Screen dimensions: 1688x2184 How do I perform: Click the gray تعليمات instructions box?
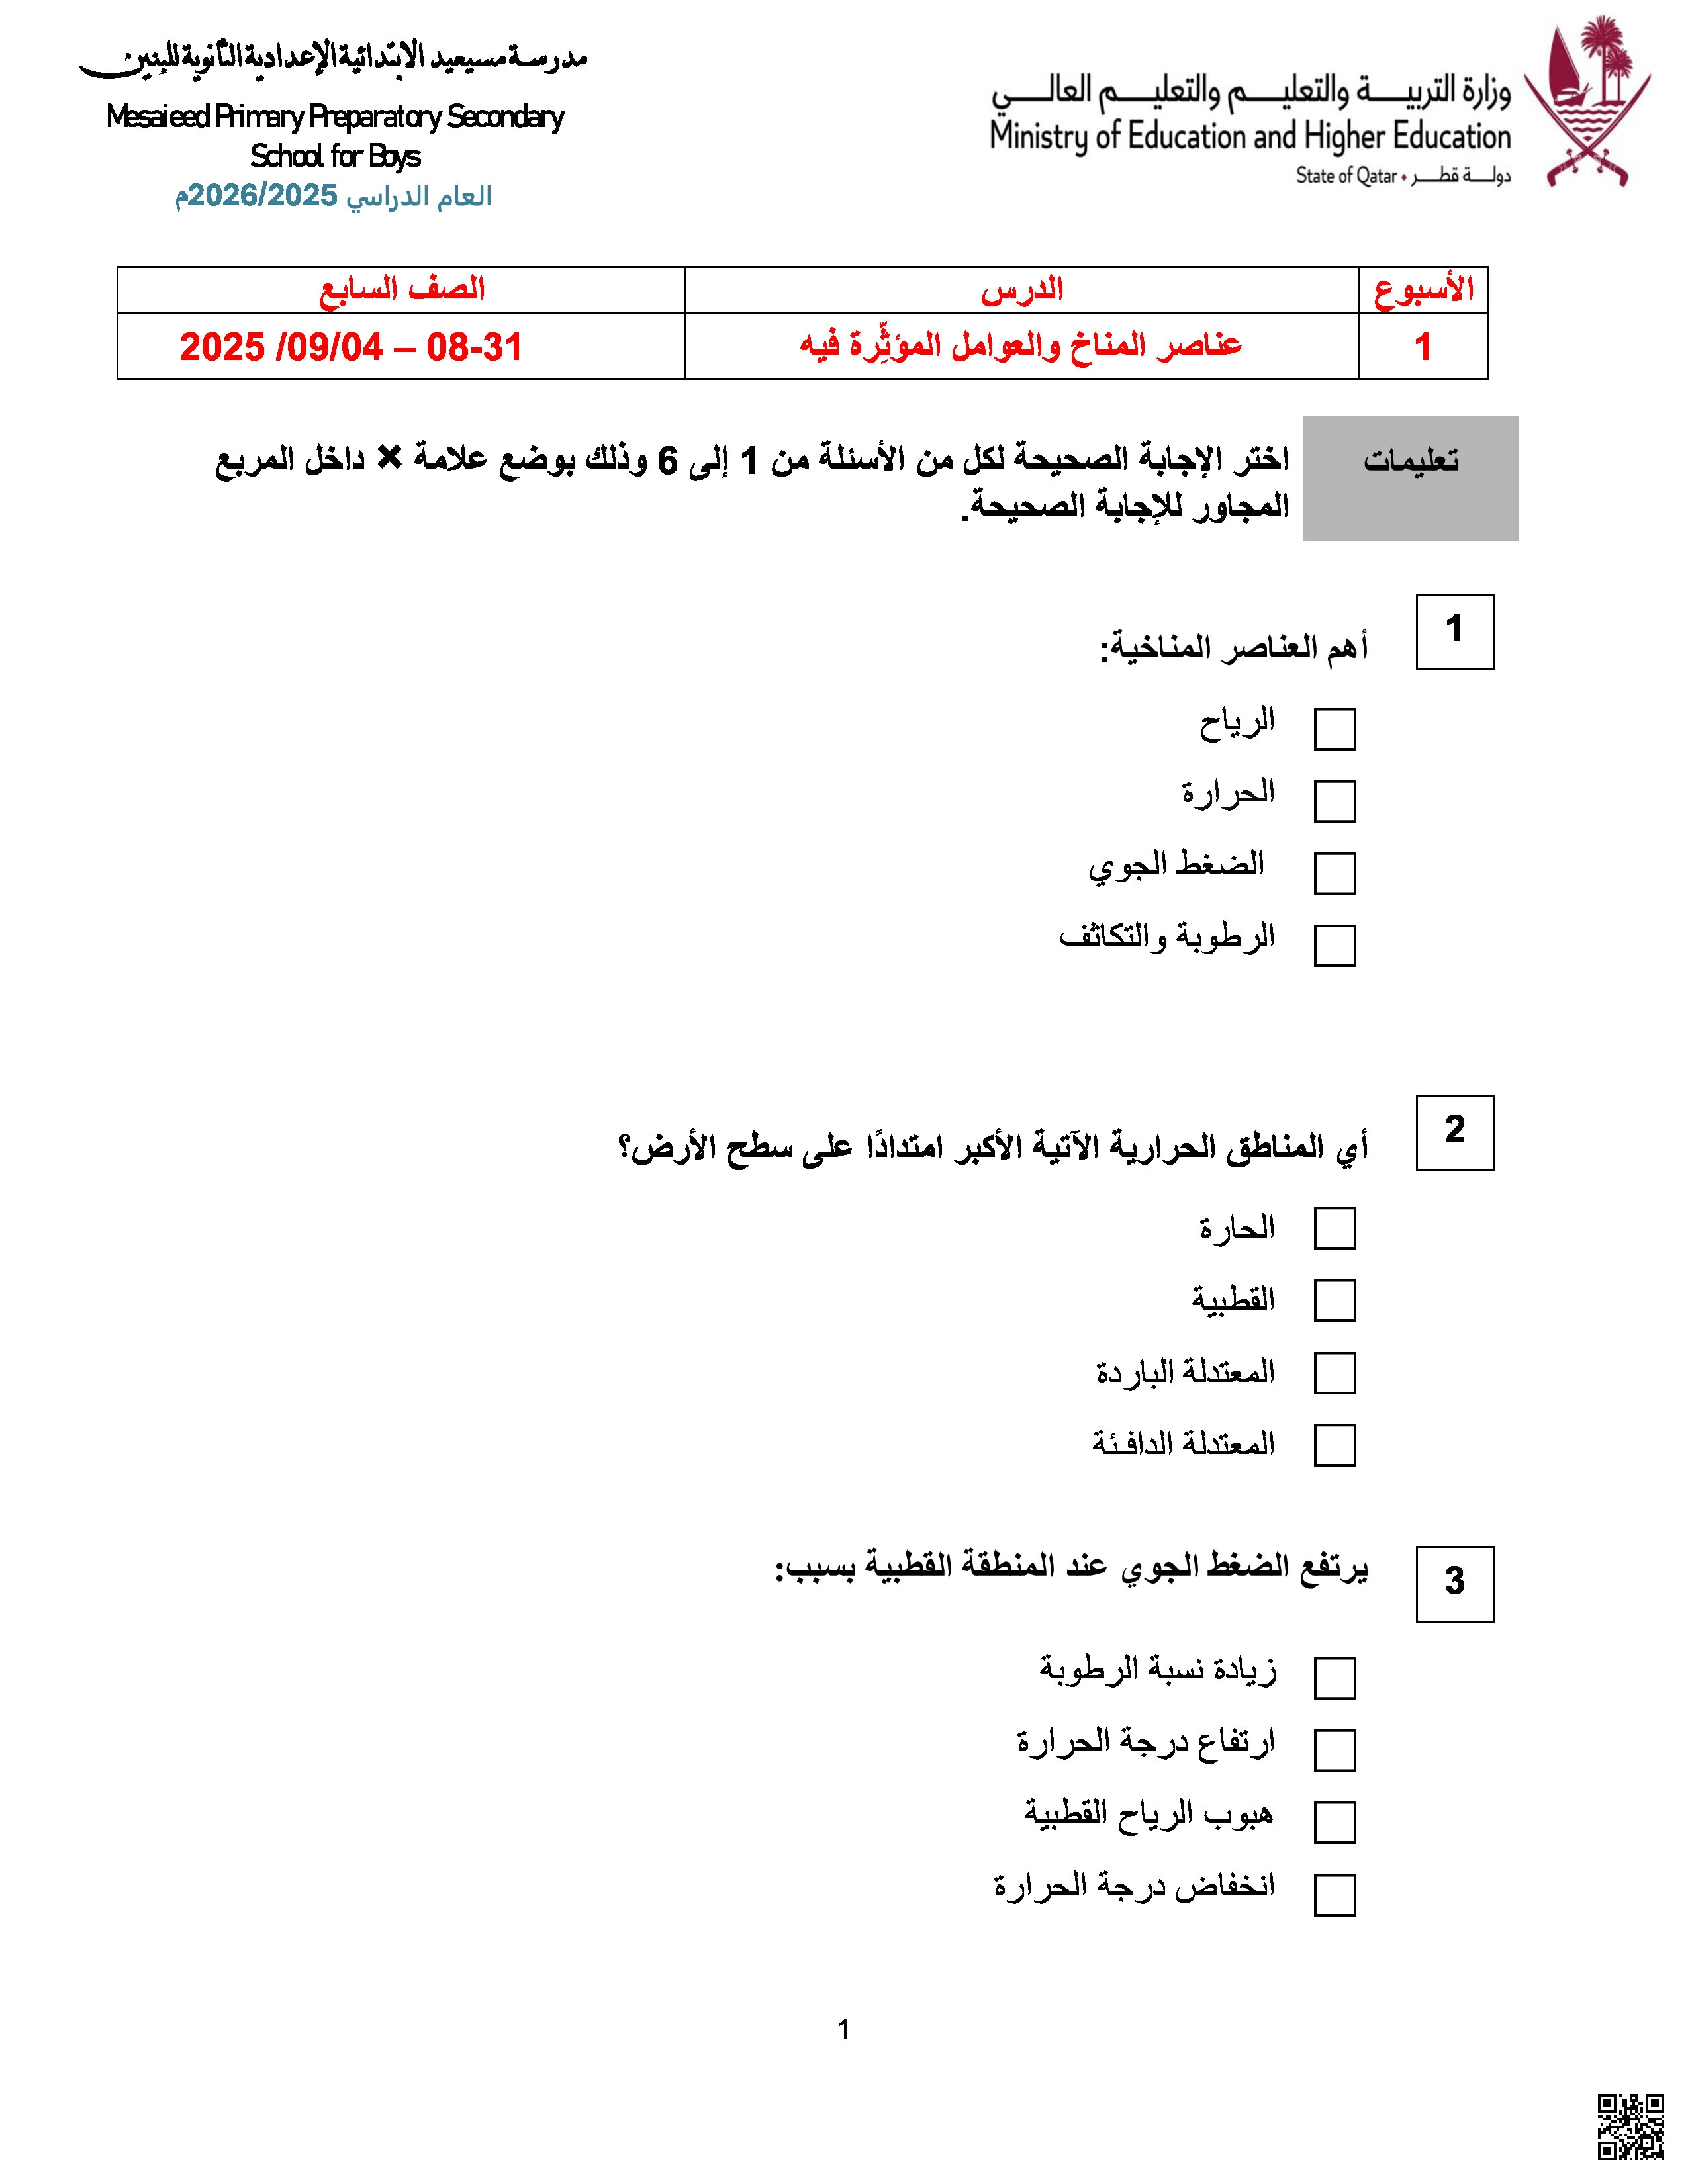tap(1410, 478)
